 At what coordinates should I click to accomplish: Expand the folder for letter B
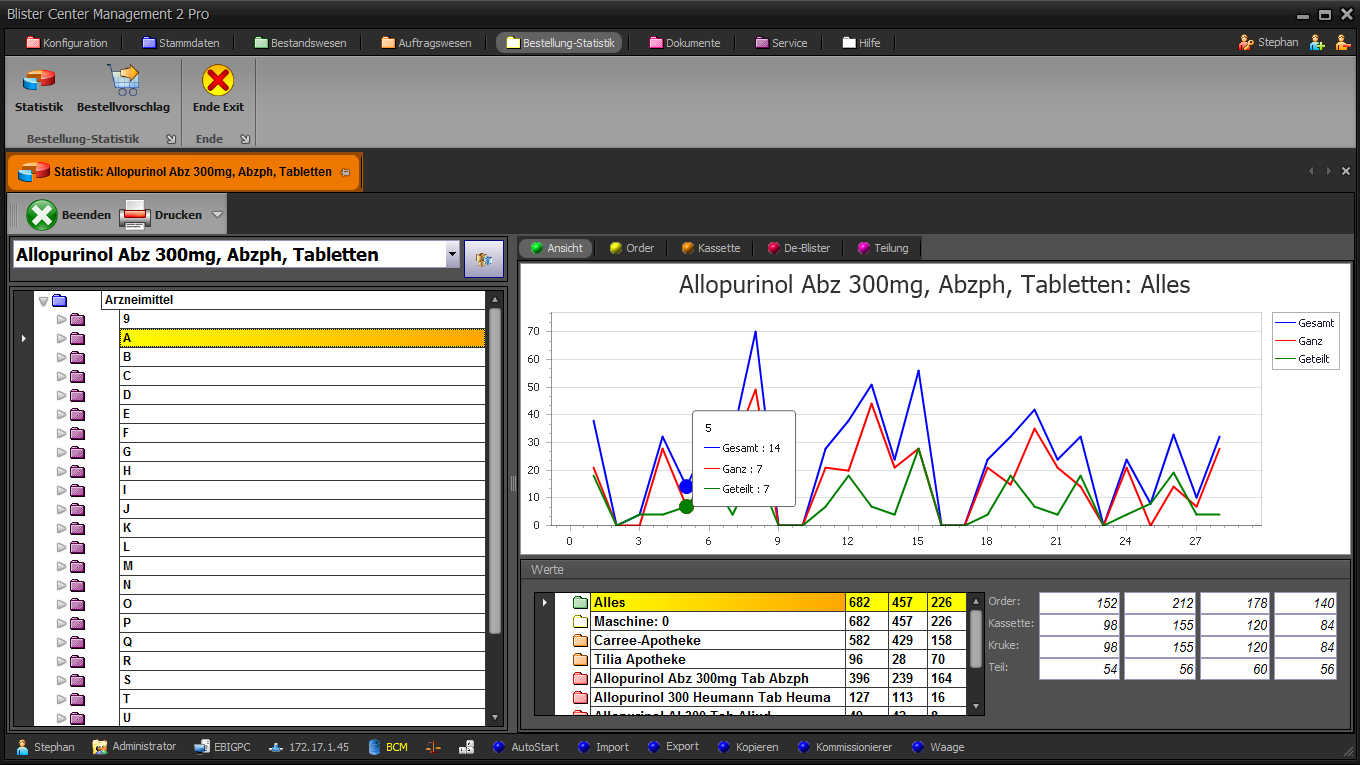[x=61, y=357]
